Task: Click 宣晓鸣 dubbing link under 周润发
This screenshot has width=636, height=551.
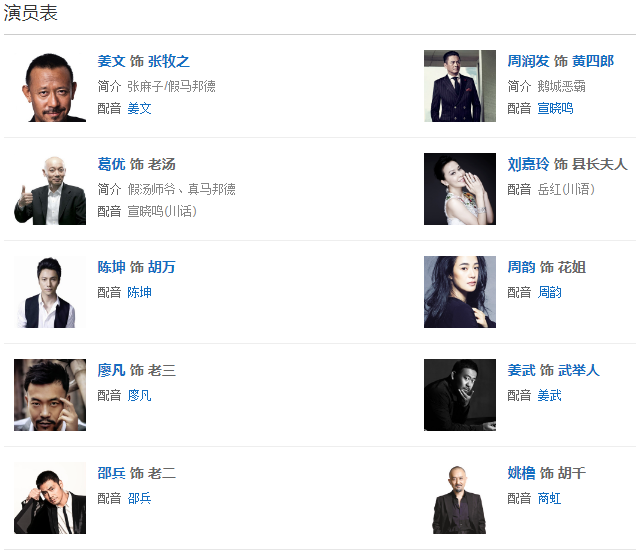Action: click(x=555, y=108)
